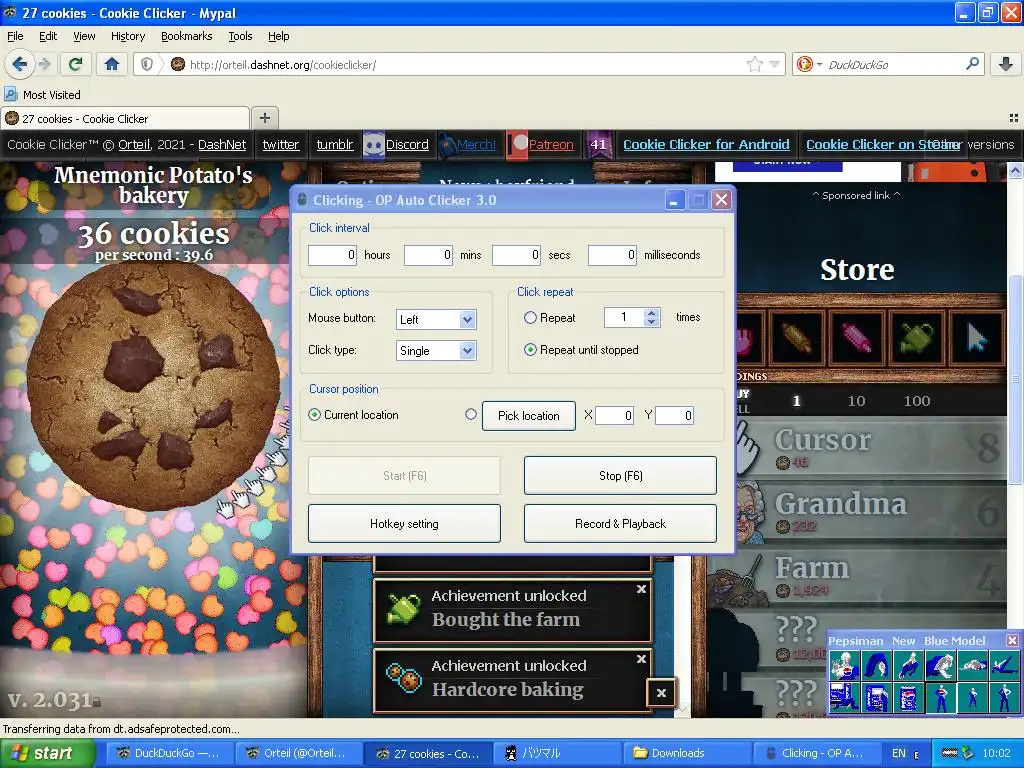Select the Pepsi can thumbnail in the Pepsiman window
The height and width of the screenshot is (768, 1024).
[x=908, y=697]
